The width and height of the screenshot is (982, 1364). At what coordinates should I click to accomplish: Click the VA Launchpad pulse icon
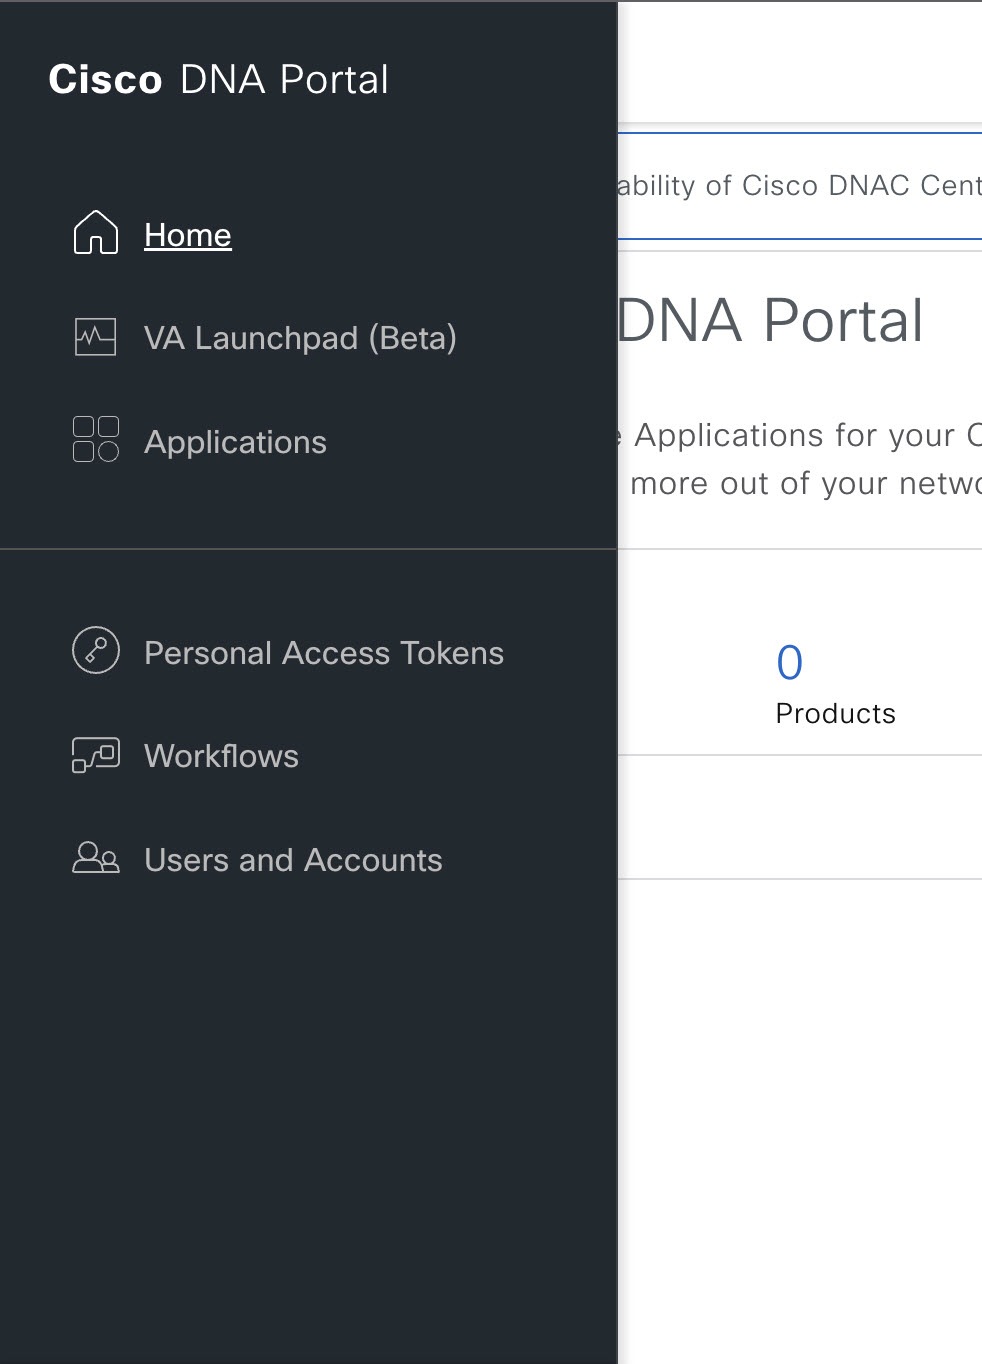tap(96, 338)
